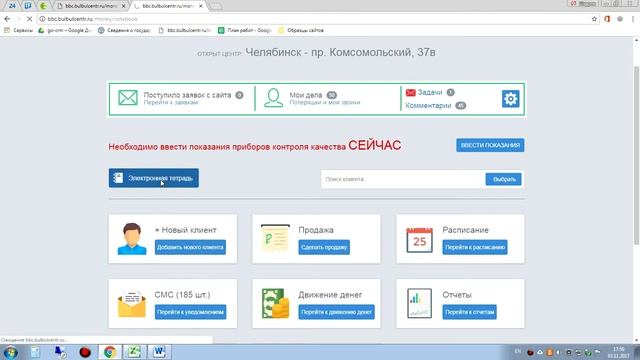
Task: Stop page loading with the X button
Action: 29,19
